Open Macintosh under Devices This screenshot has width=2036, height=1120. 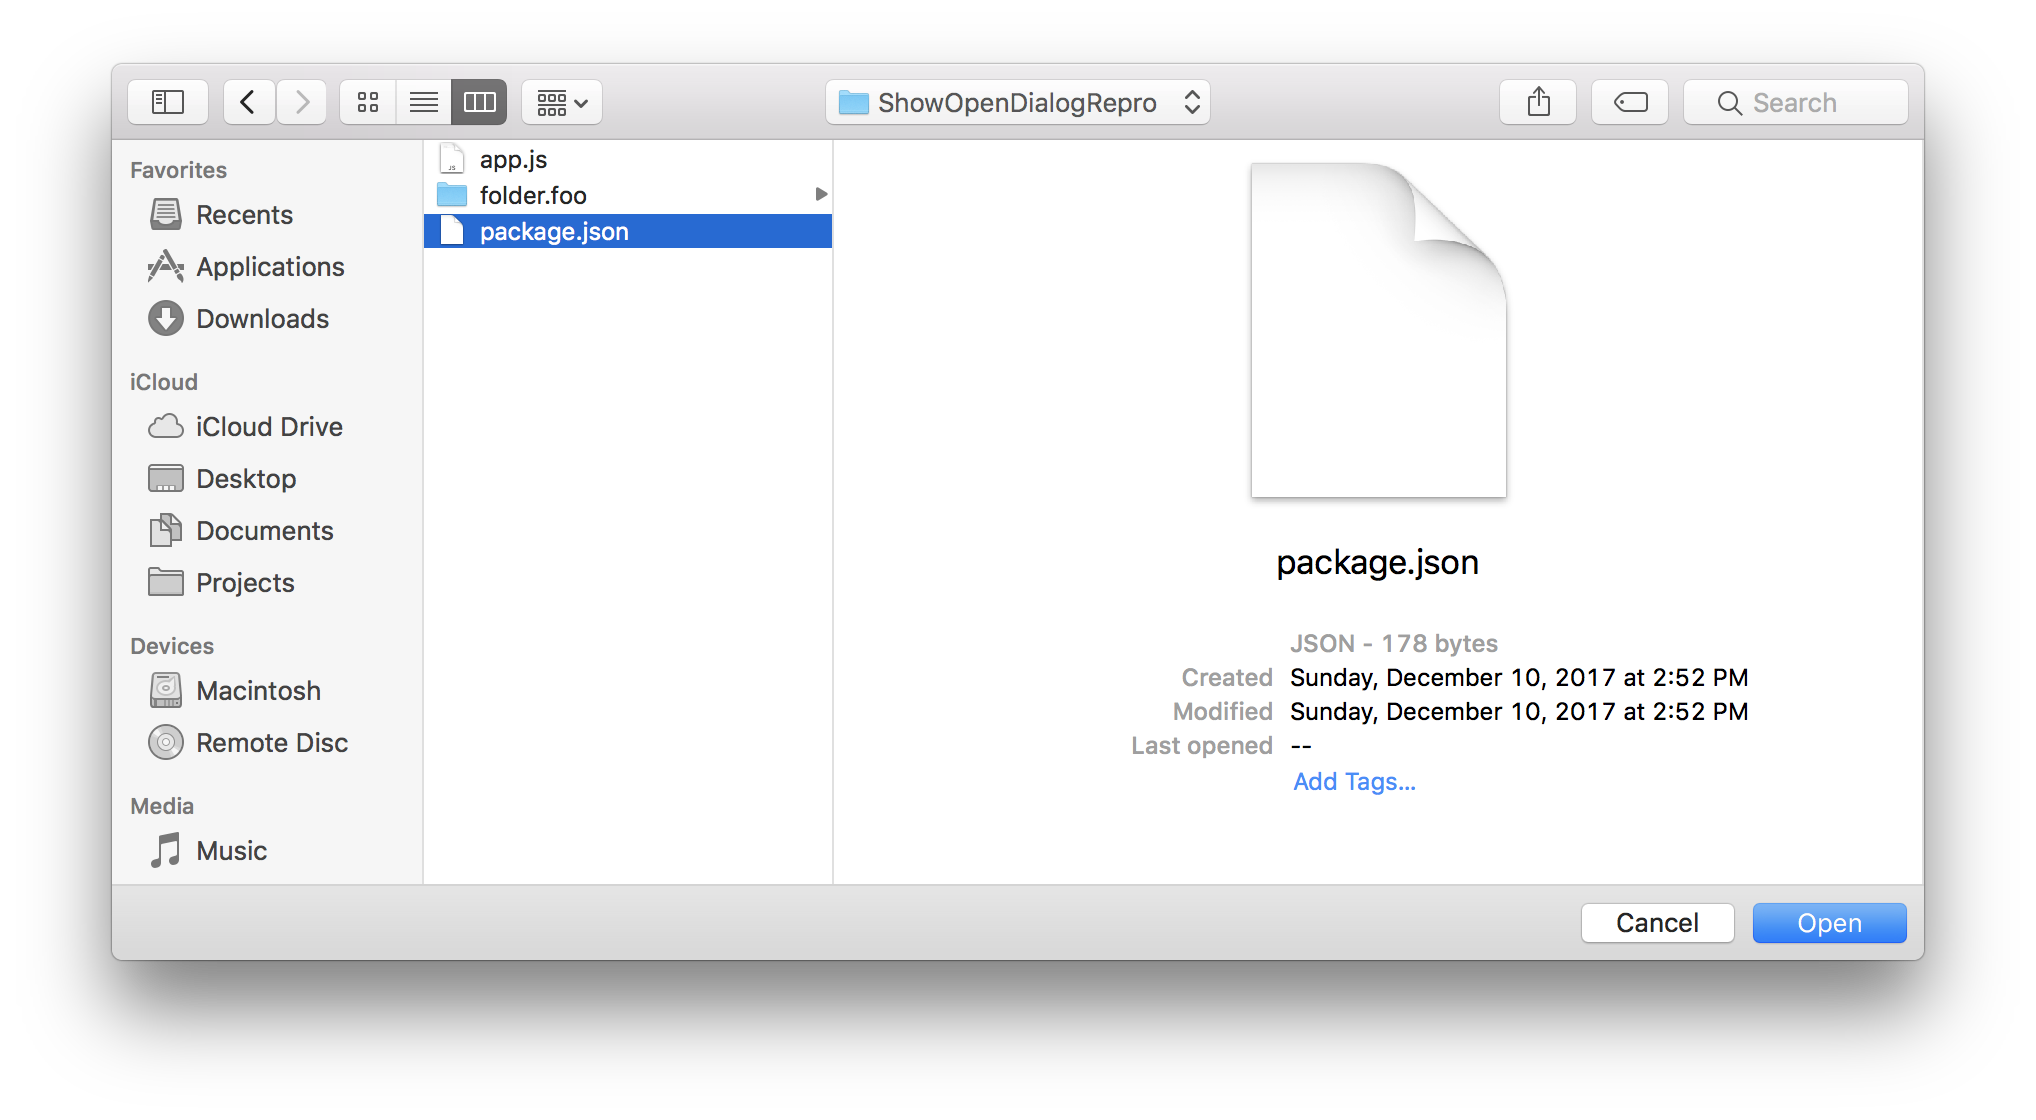click(258, 690)
